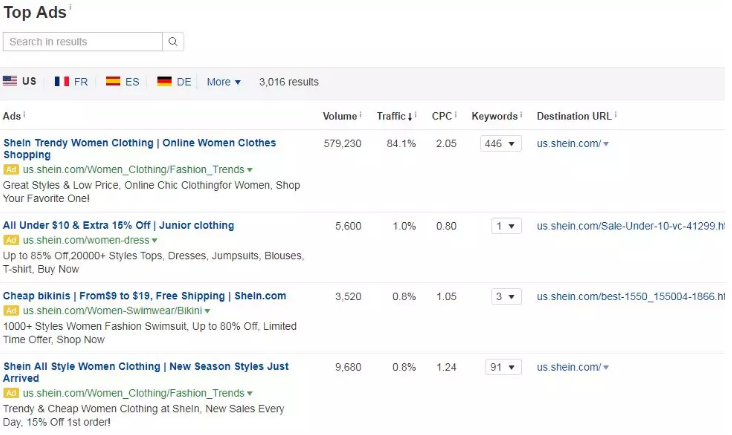Select the US flag country tab
Image resolution: width=732 pixels, height=435 pixels.
20,81
